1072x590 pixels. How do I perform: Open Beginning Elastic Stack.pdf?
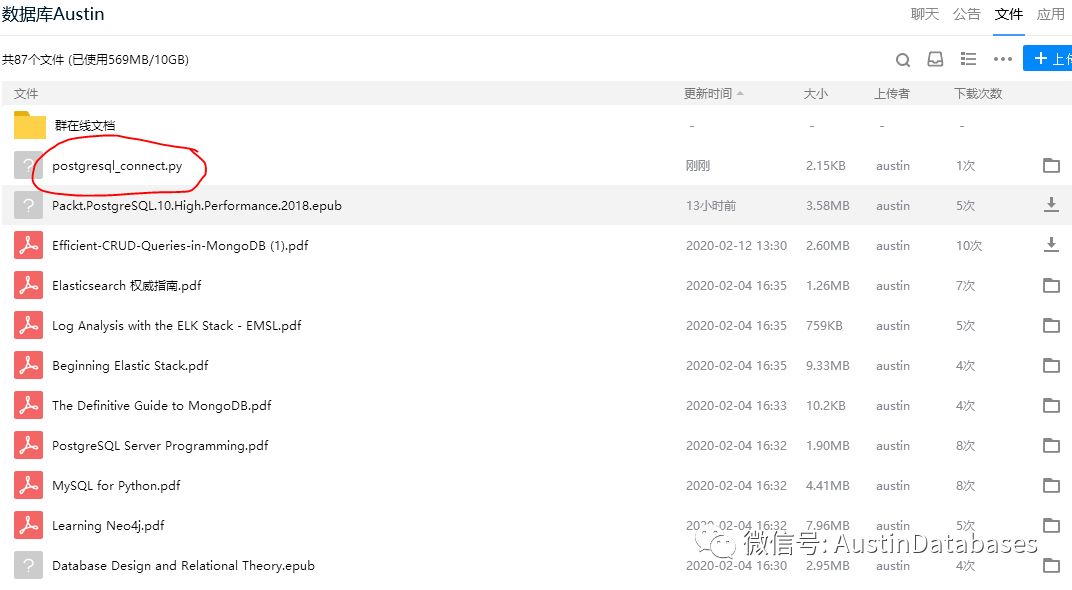tap(130, 366)
